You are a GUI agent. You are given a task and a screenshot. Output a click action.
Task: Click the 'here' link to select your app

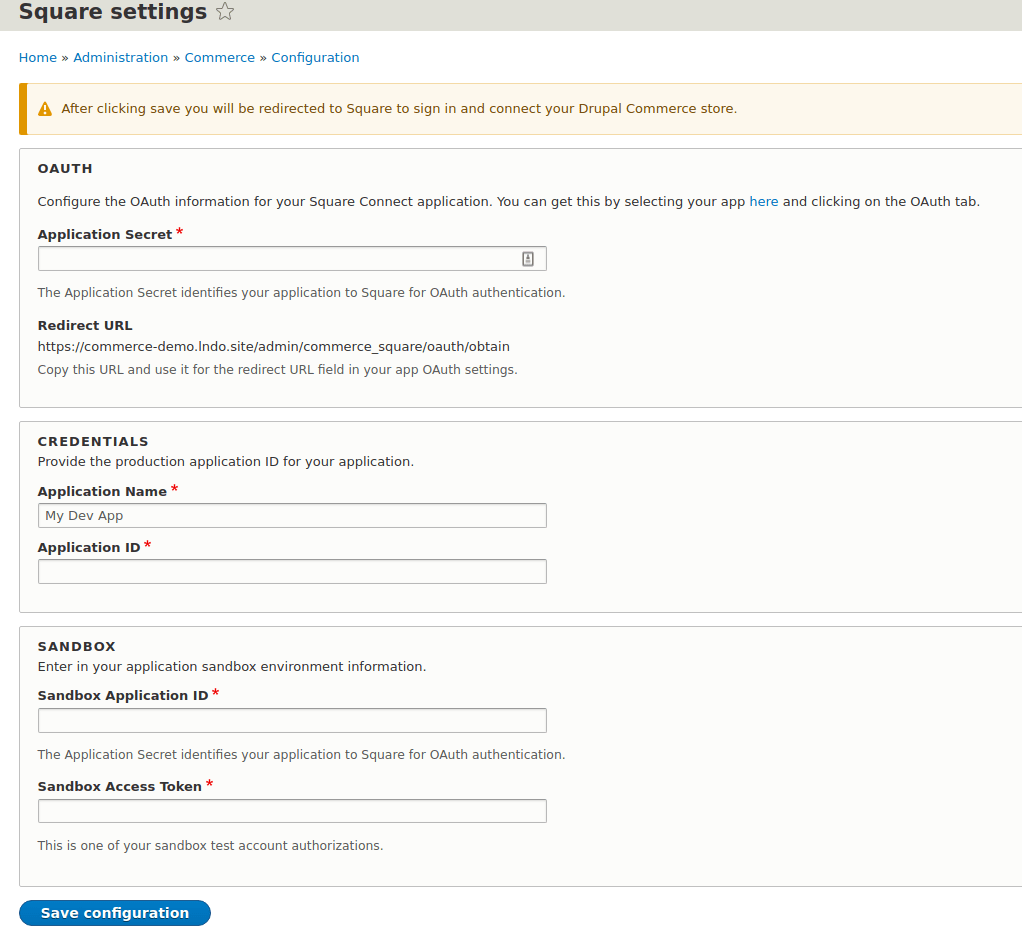pyautogui.click(x=763, y=201)
